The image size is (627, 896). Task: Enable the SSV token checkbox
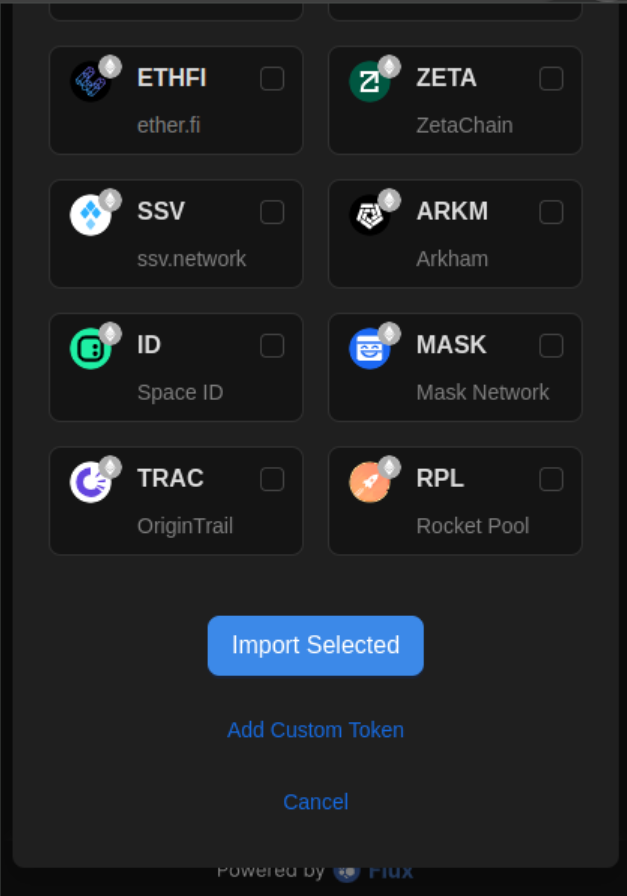[272, 212]
